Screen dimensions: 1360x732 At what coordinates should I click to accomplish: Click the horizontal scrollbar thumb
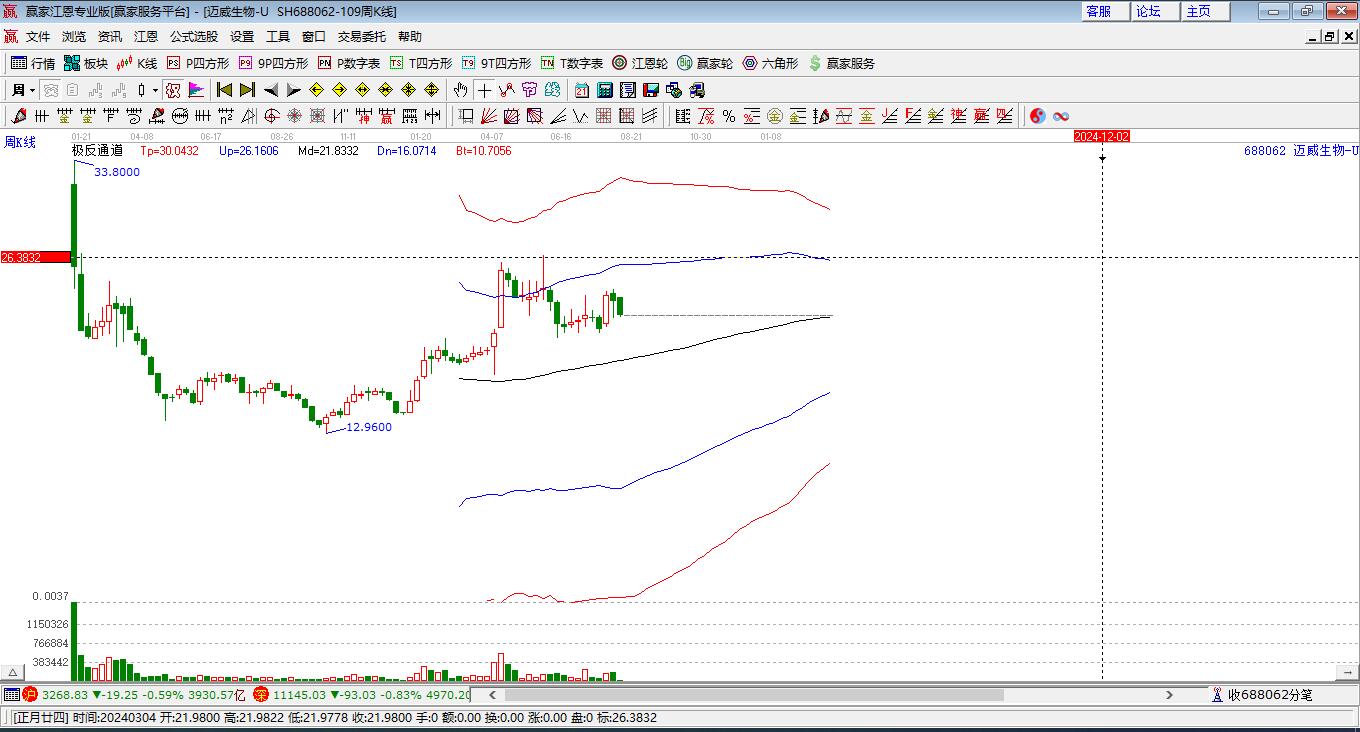click(753, 695)
